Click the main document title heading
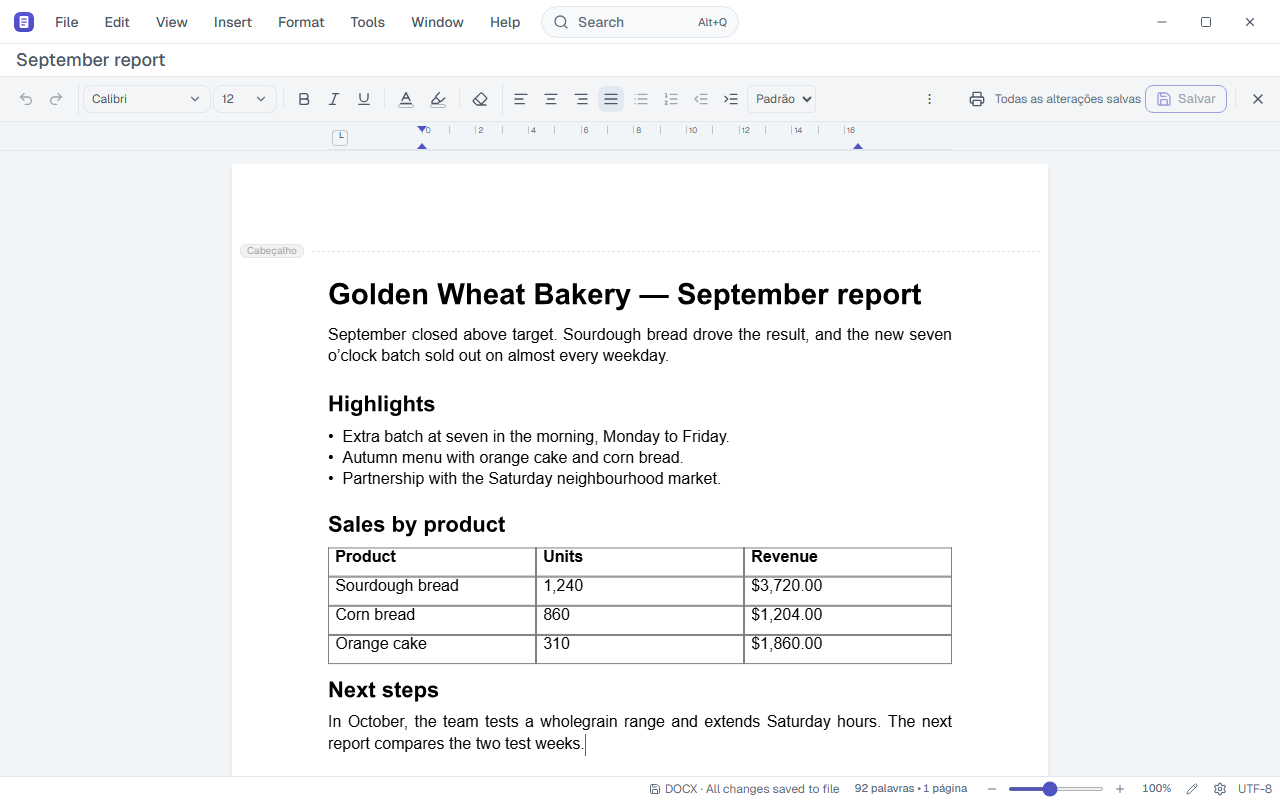The height and width of the screenshot is (800, 1280). pos(625,294)
